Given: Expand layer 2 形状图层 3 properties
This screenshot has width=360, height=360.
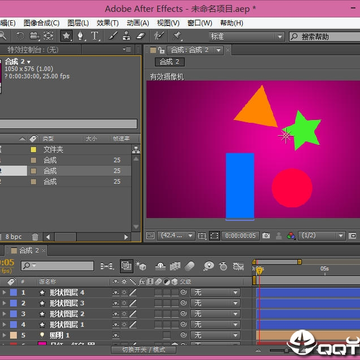Looking at the screenshot, I should (x=4, y=303).
